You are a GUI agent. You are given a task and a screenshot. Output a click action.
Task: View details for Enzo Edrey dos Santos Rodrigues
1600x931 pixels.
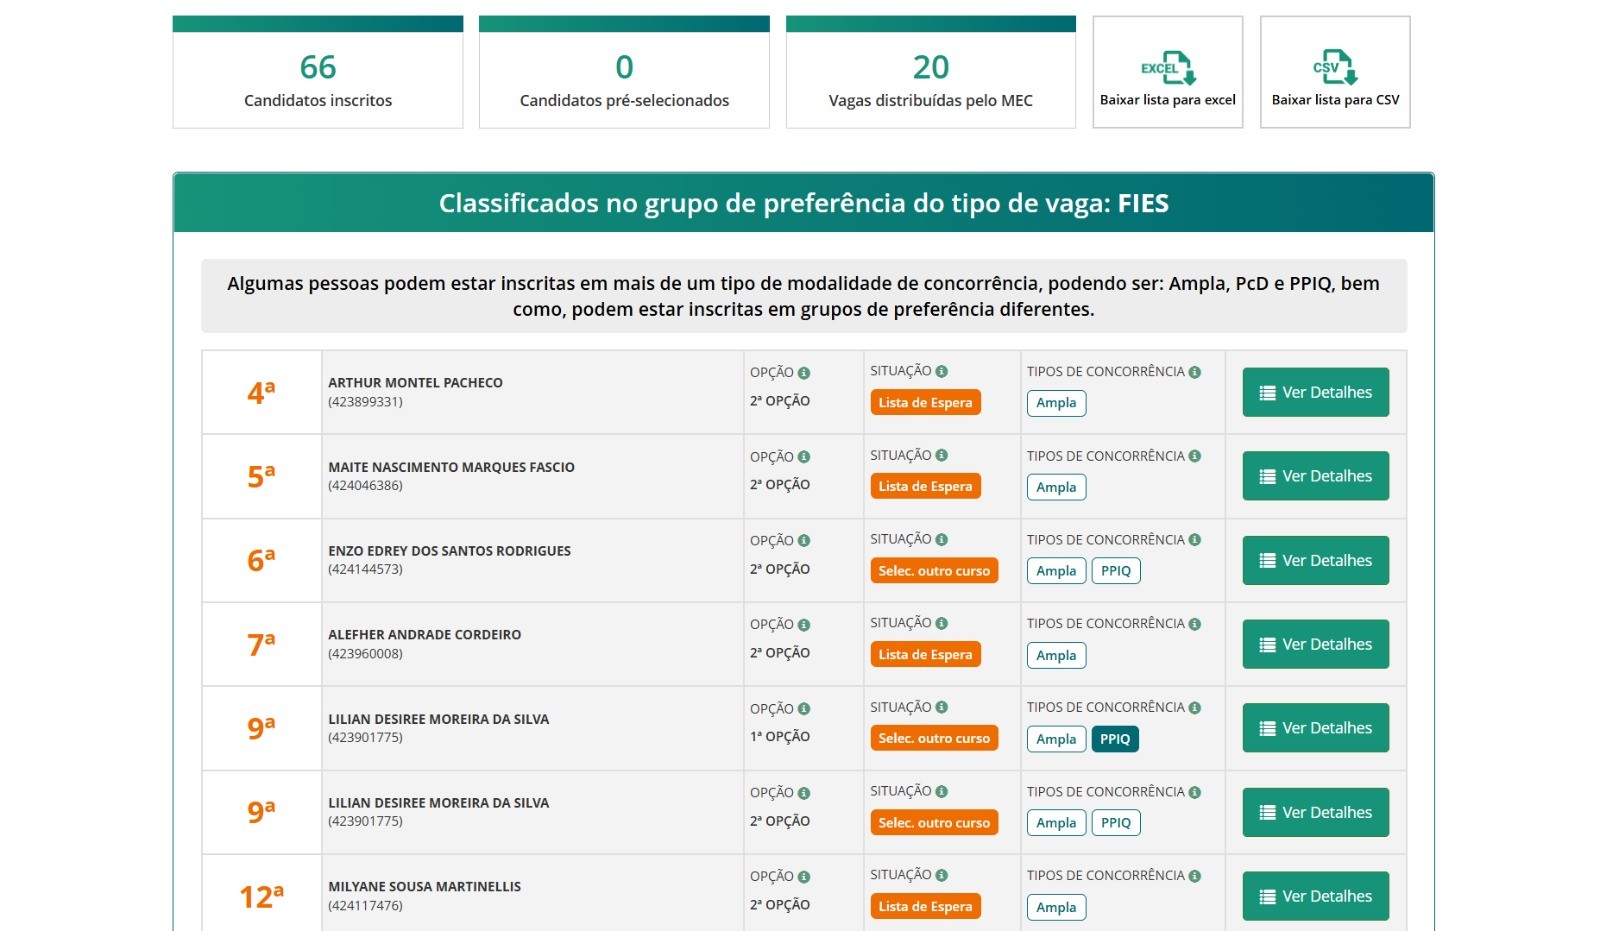tap(1315, 560)
